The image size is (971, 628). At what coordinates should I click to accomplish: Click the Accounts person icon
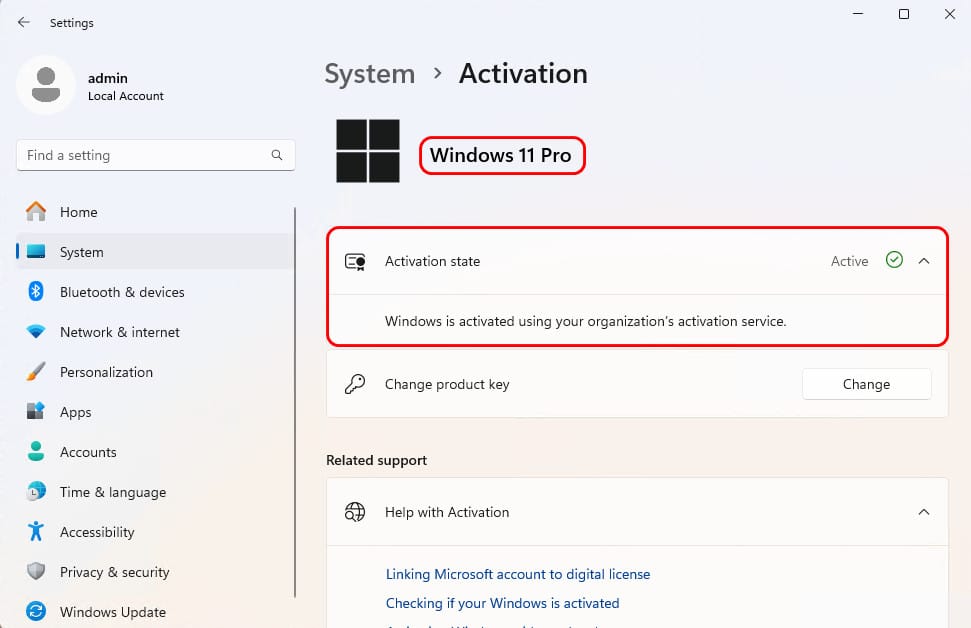(x=36, y=451)
